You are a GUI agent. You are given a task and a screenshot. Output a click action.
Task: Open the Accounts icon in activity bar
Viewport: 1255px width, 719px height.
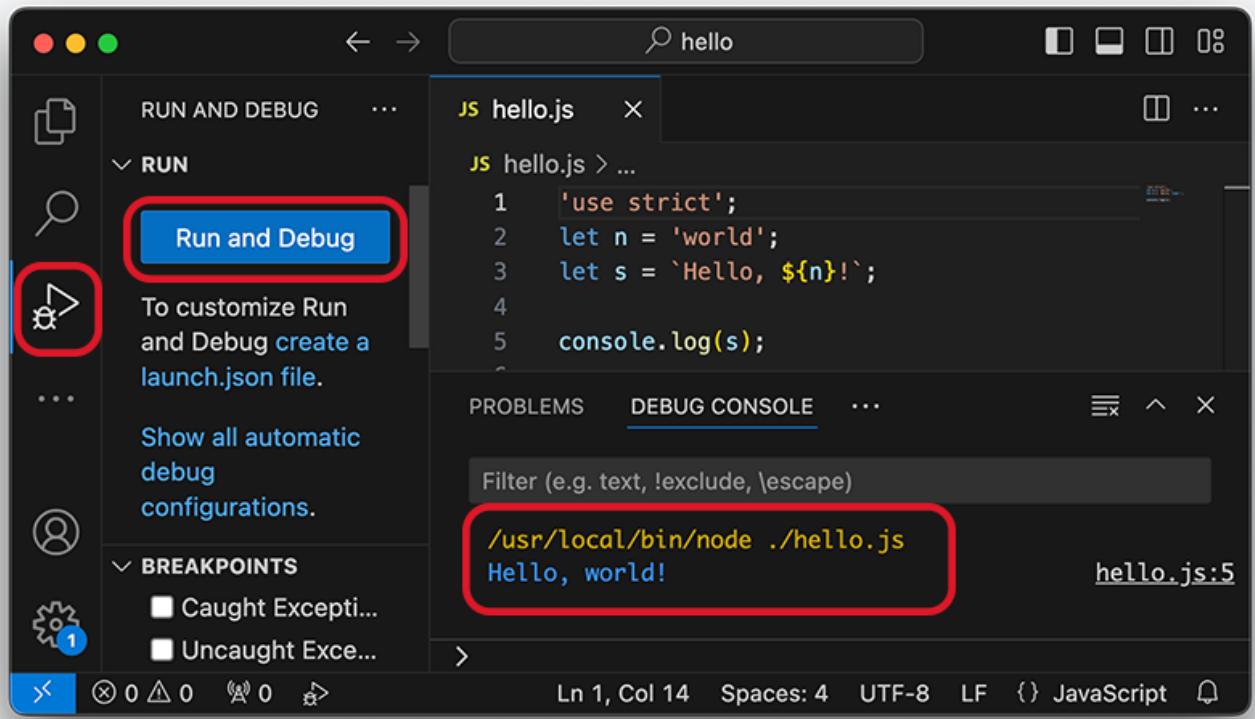56,531
